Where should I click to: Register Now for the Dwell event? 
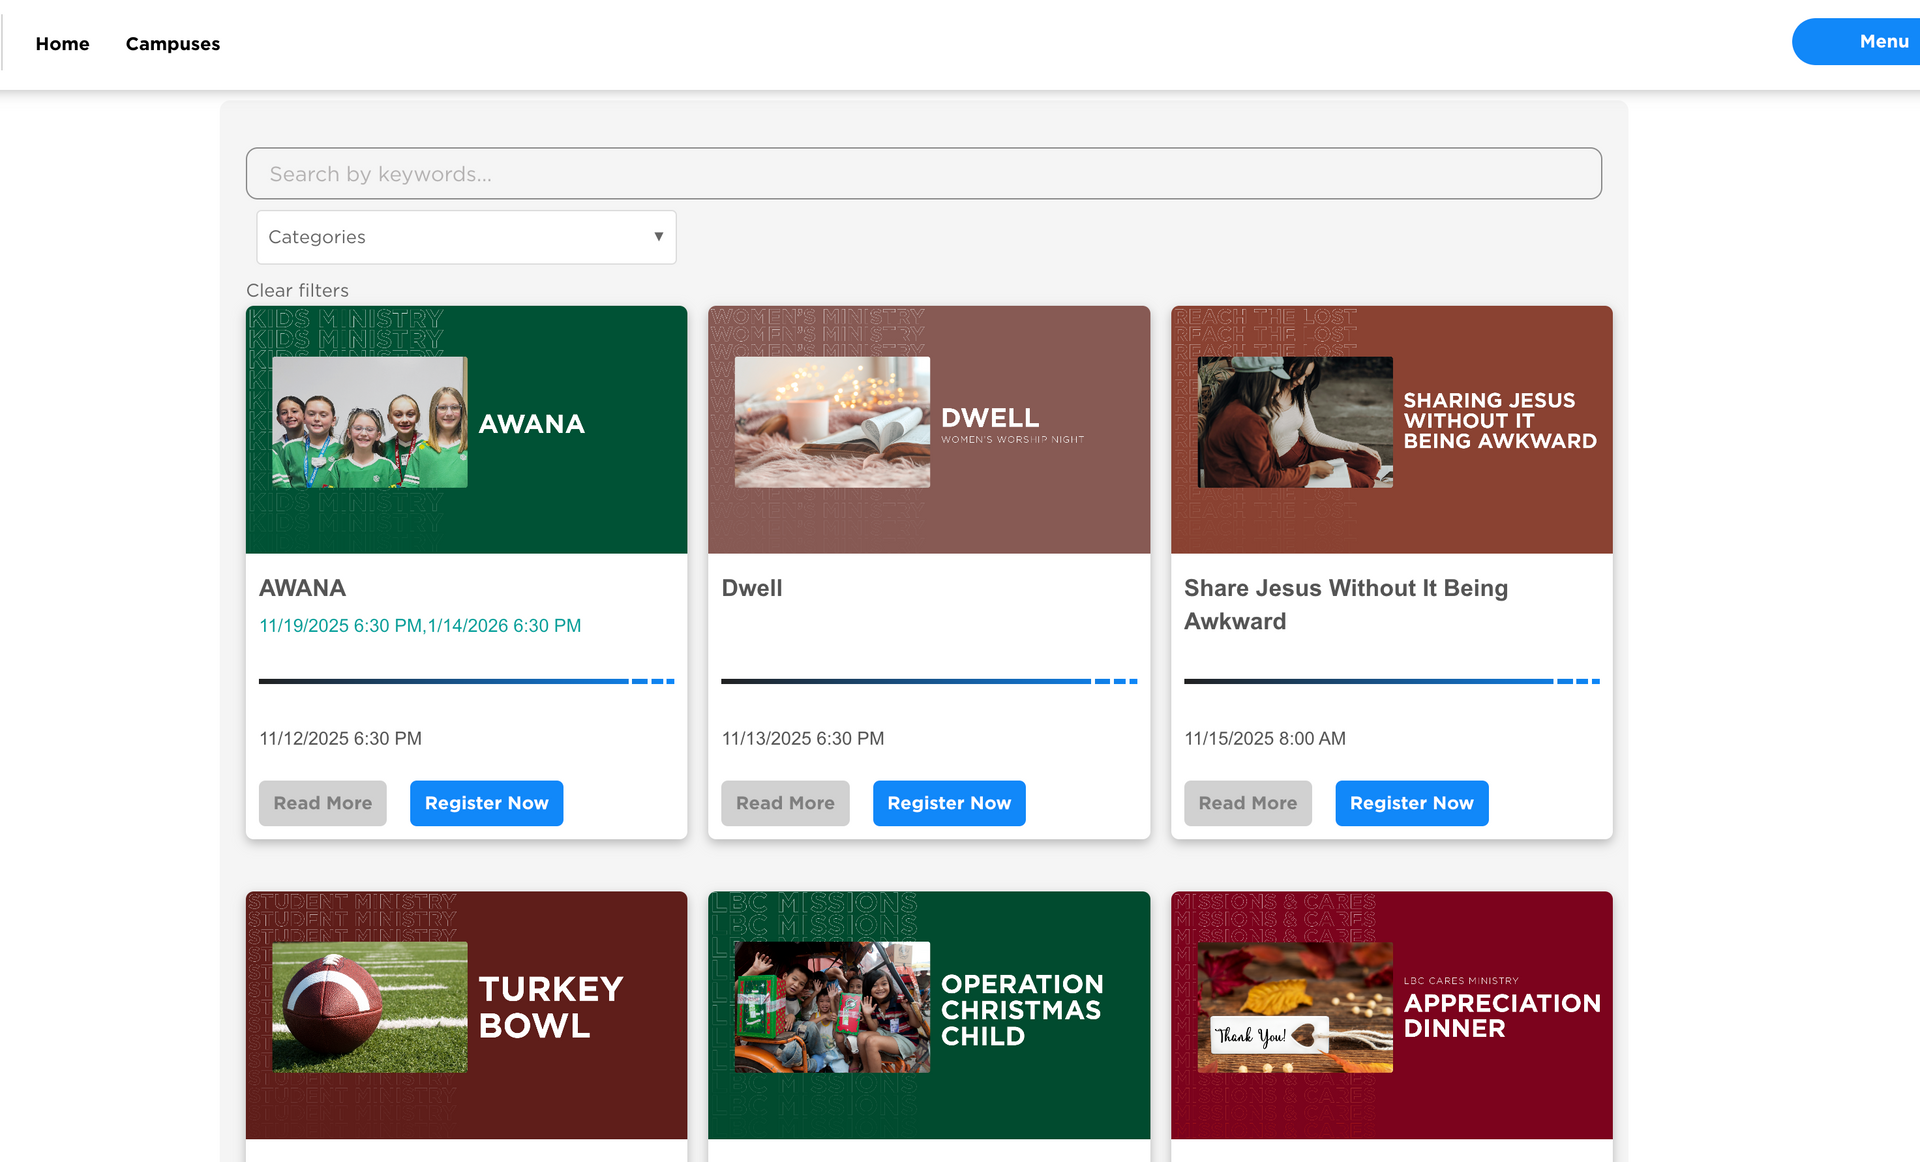pyautogui.click(x=948, y=803)
